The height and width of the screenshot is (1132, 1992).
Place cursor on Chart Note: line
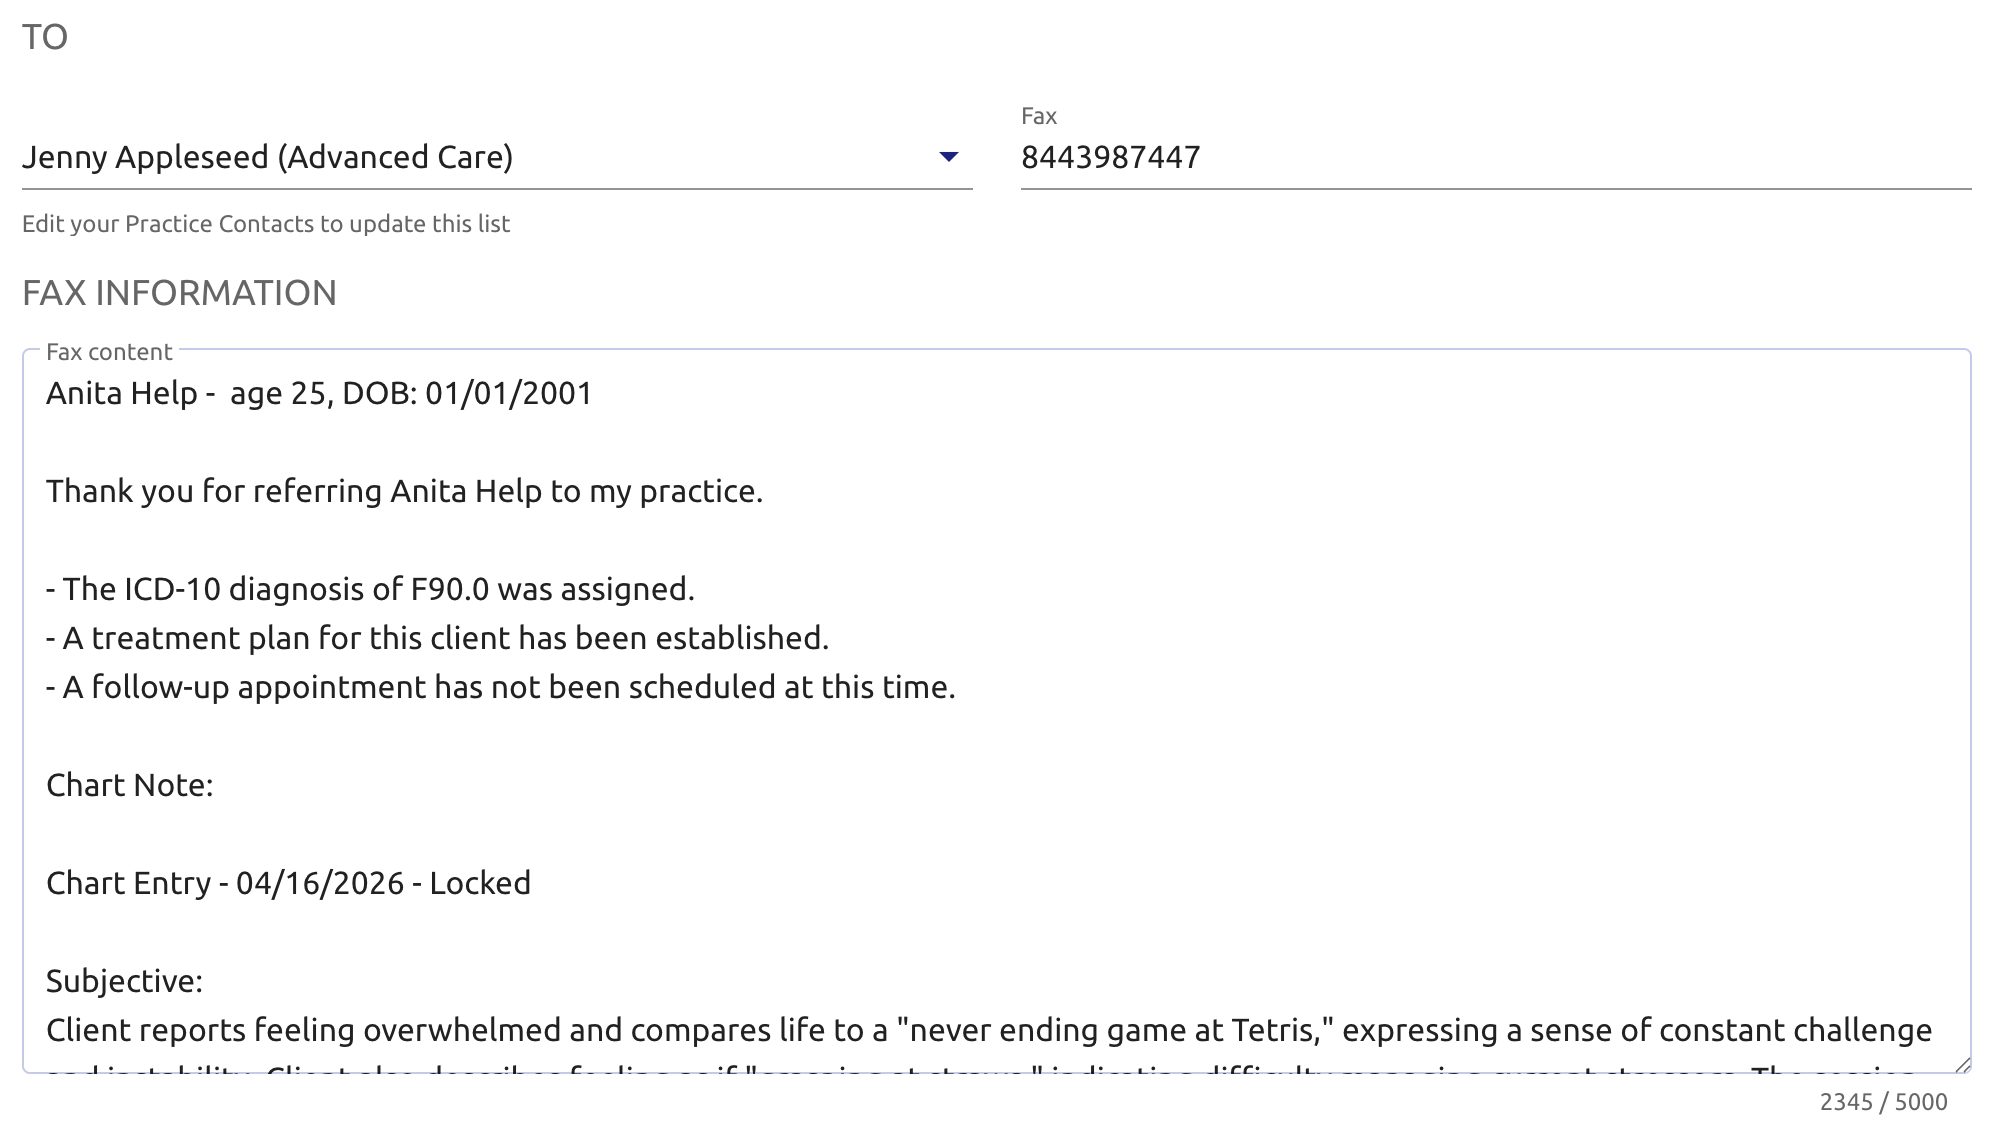130,785
